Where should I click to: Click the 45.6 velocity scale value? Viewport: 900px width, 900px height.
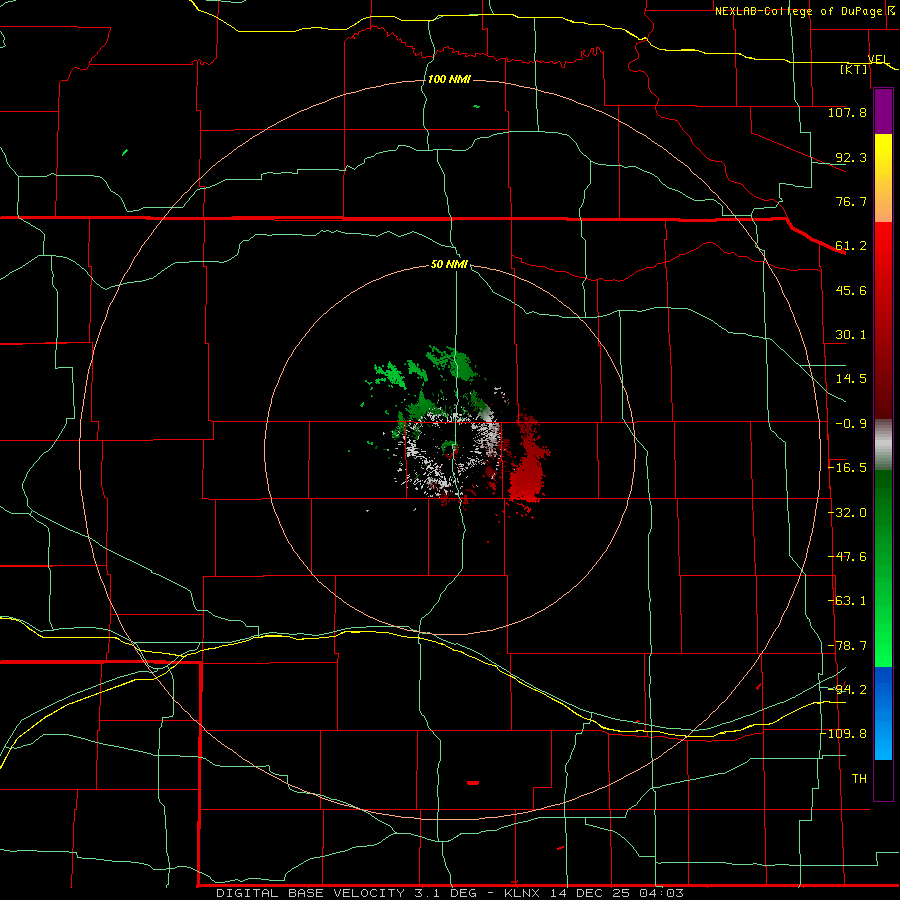coord(851,290)
